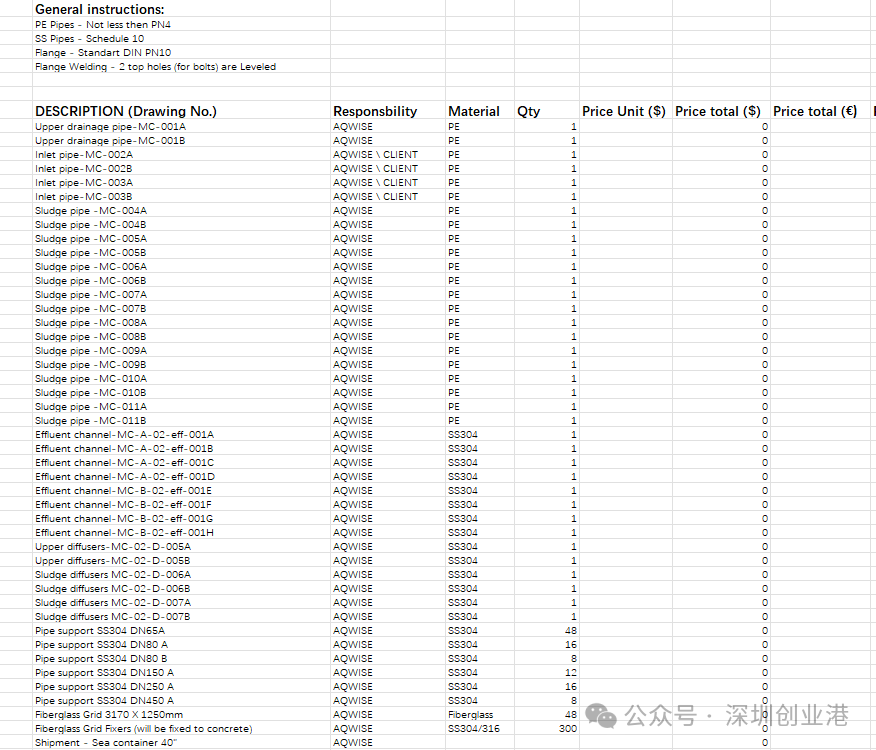Screen dimensions: 876x750
Task: Click the 'Sludge pipe -MC-007B' cell
Action: tap(181, 308)
